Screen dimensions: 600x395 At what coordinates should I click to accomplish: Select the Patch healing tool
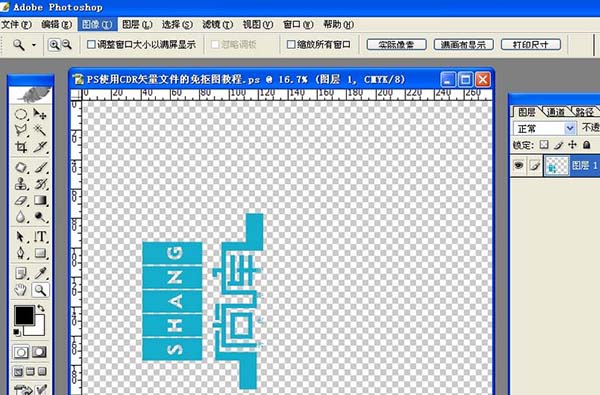[21, 167]
